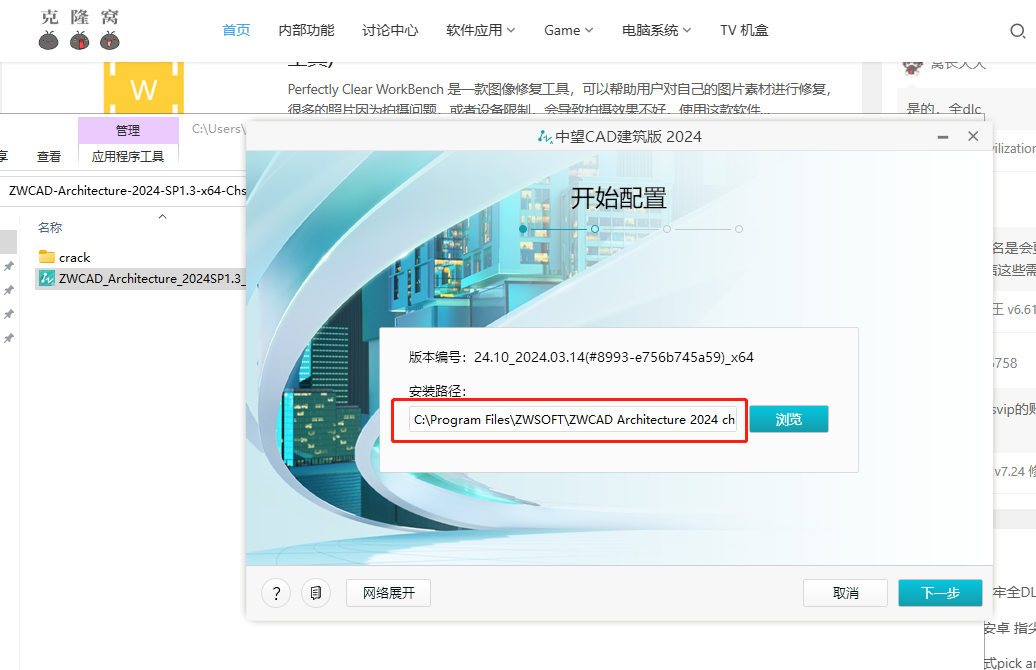Click the sort arrow above 名称 column
The image size is (1036, 670).
click(163, 216)
